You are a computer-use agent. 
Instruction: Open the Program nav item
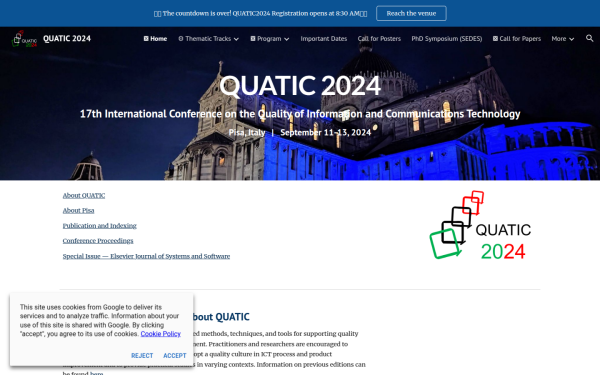(x=266, y=39)
